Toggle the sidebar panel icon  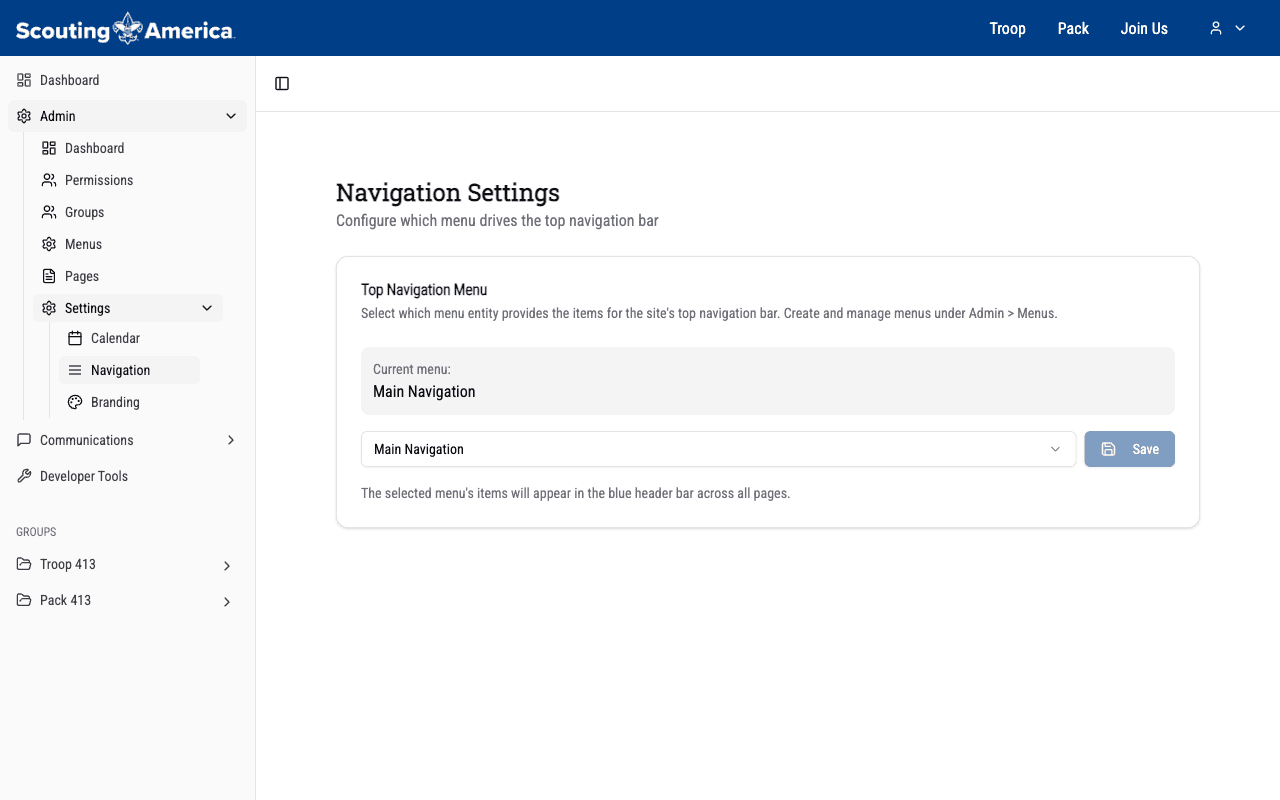tap(282, 84)
